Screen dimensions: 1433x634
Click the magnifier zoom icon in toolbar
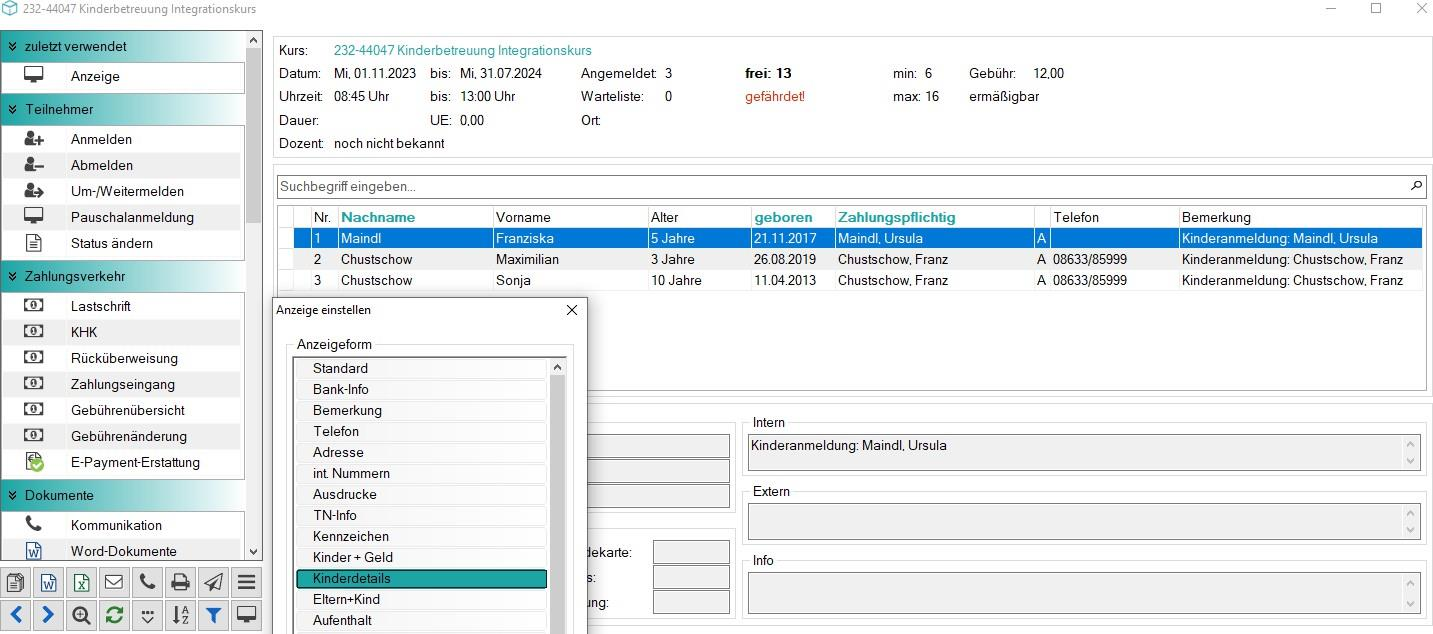coord(81,616)
